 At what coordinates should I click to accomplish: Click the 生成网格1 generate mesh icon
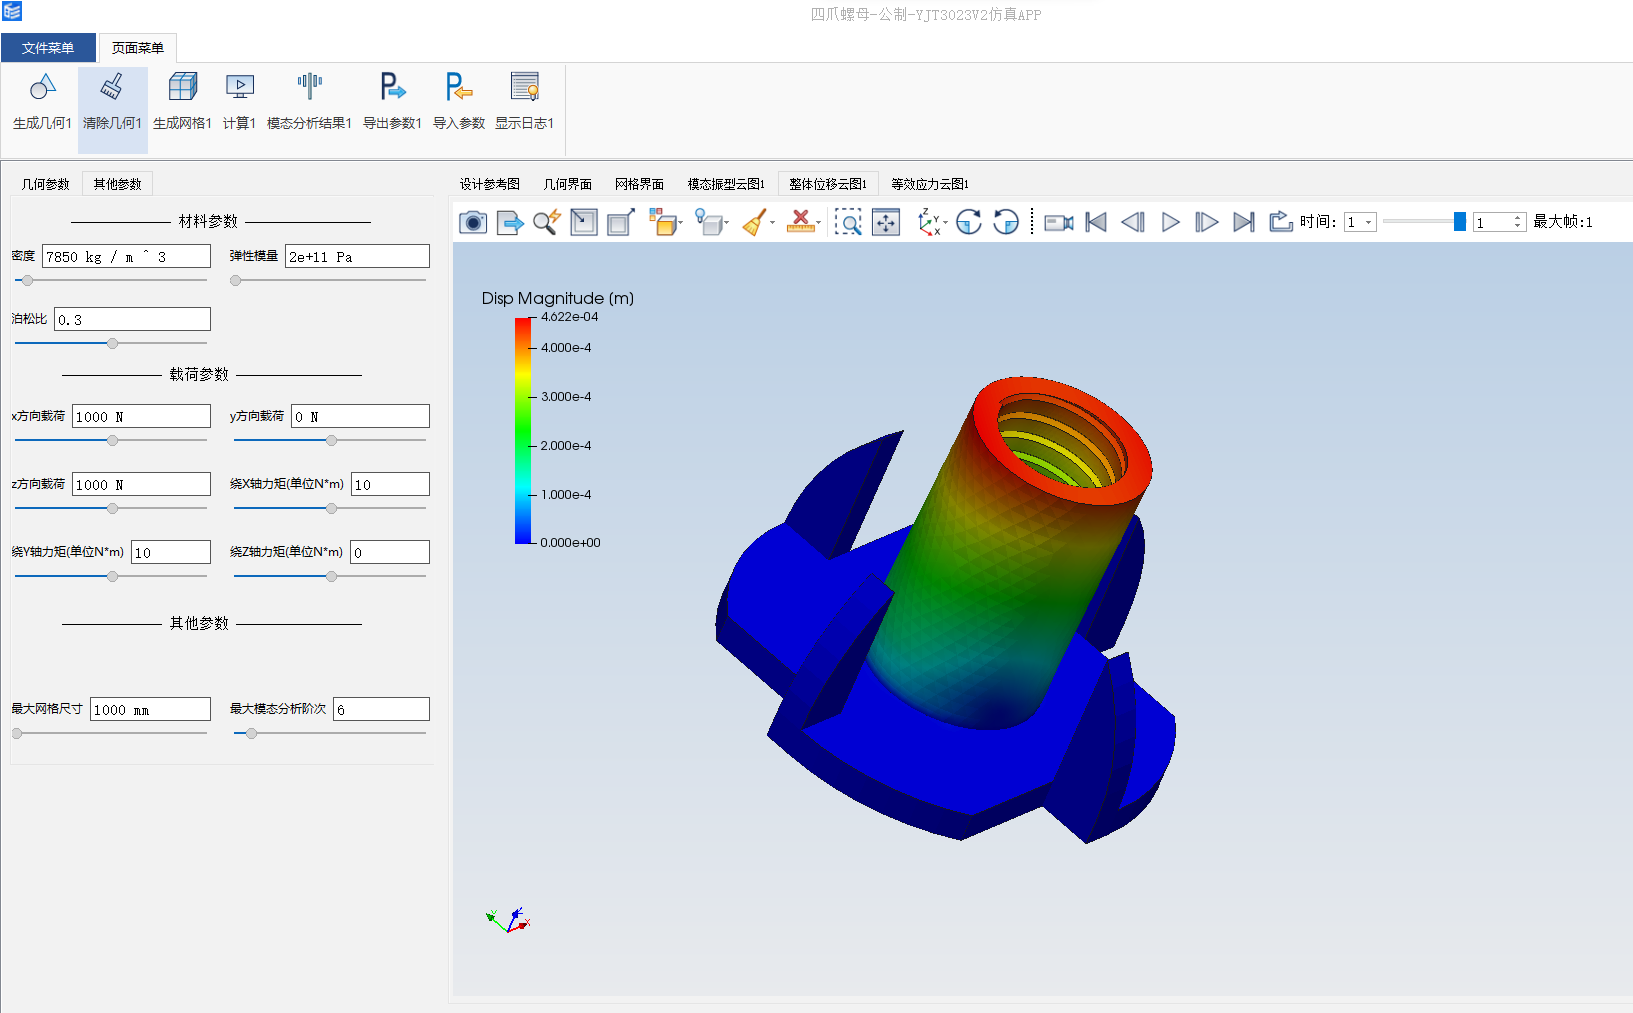(182, 88)
